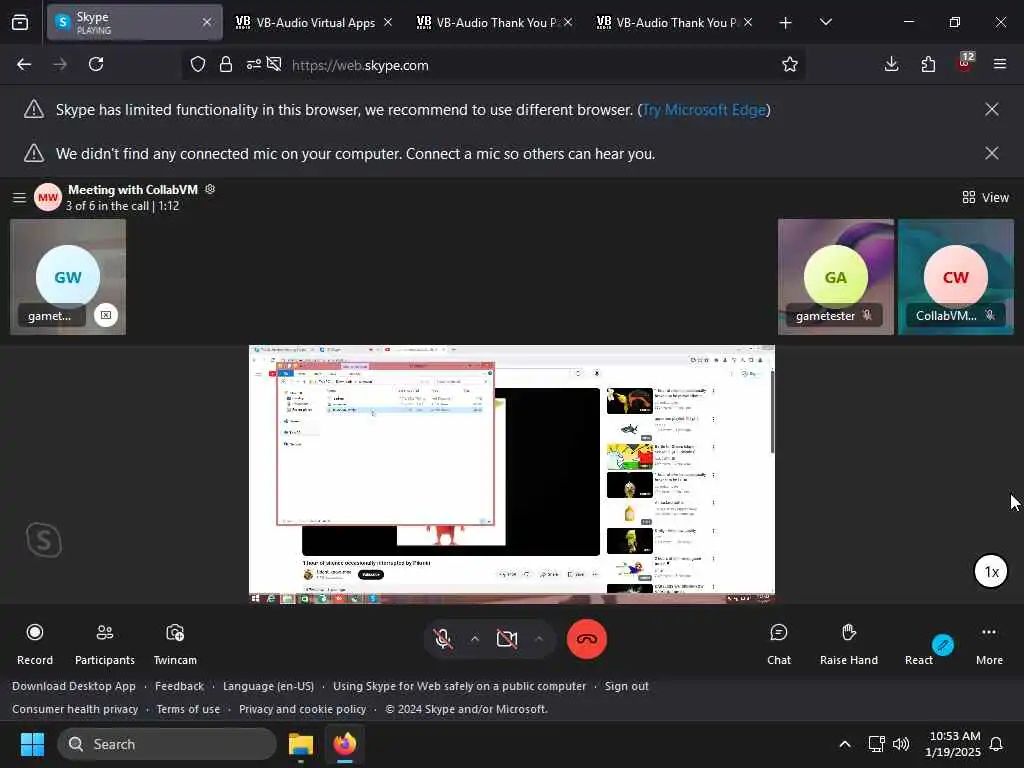Launch Twincam feature
1024x768 pixels.
pyautogui.click(x=175, y=644)
